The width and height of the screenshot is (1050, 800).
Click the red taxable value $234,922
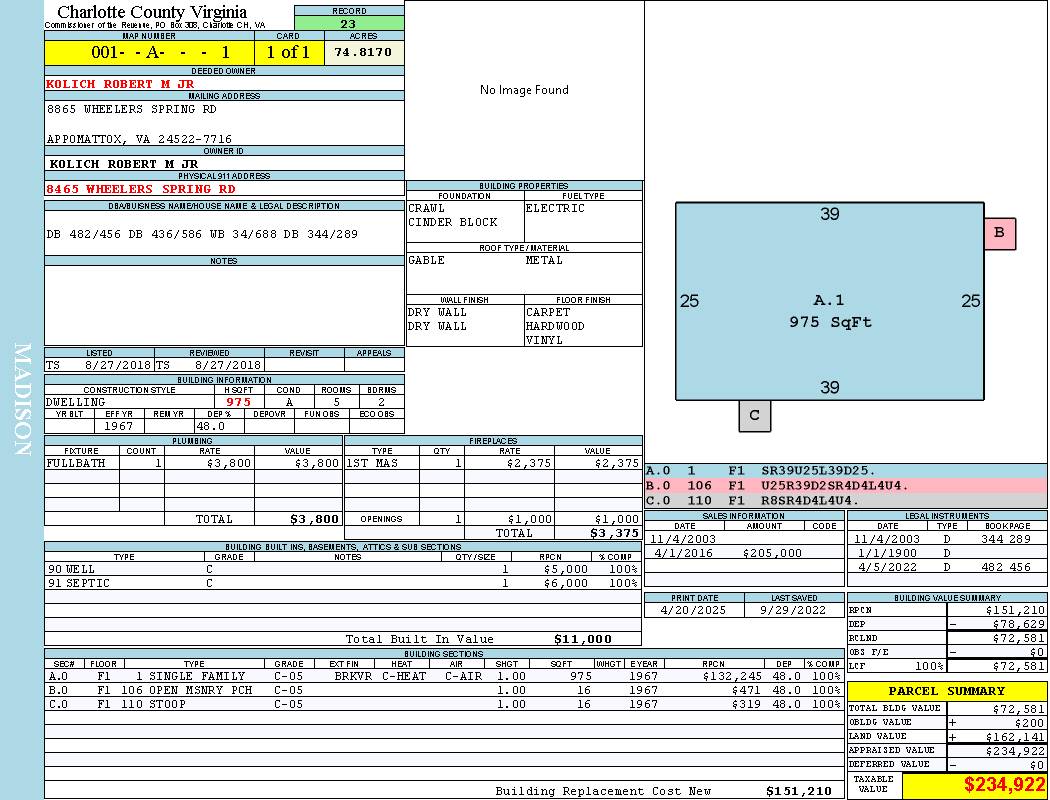coord(1004,785)
